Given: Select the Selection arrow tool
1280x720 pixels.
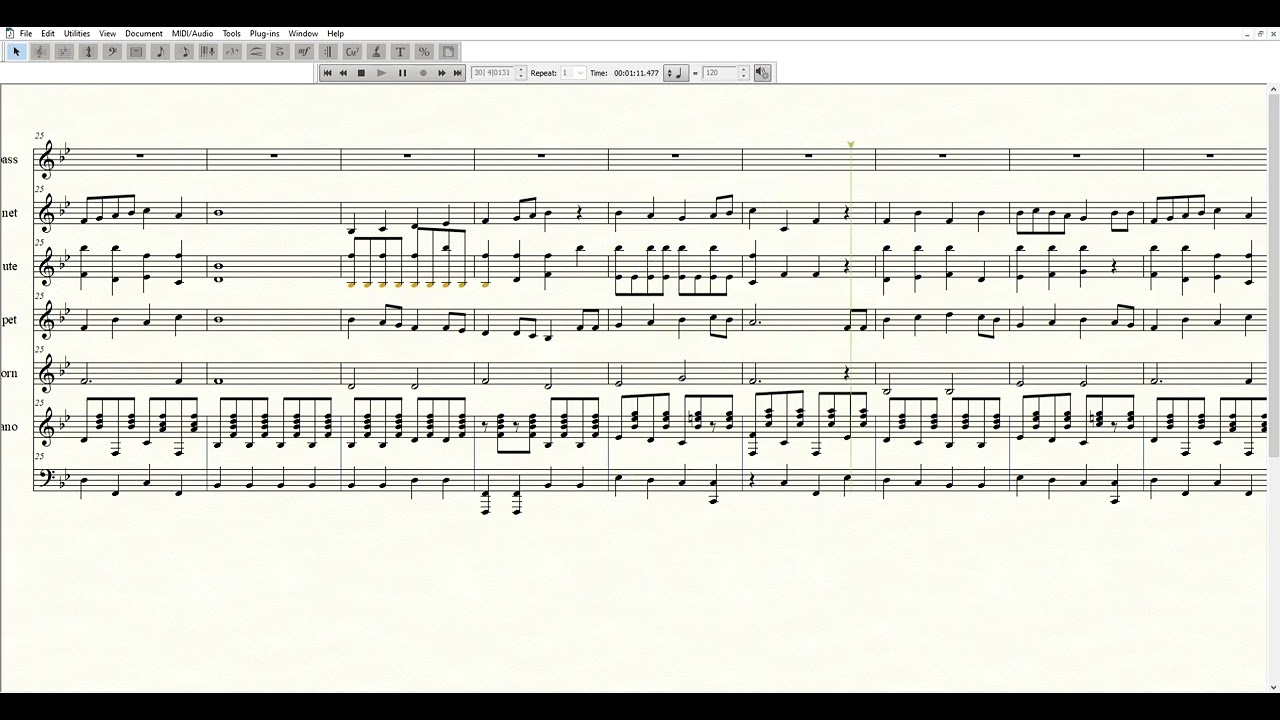Looking at the screenshot, I should point(16,52).
